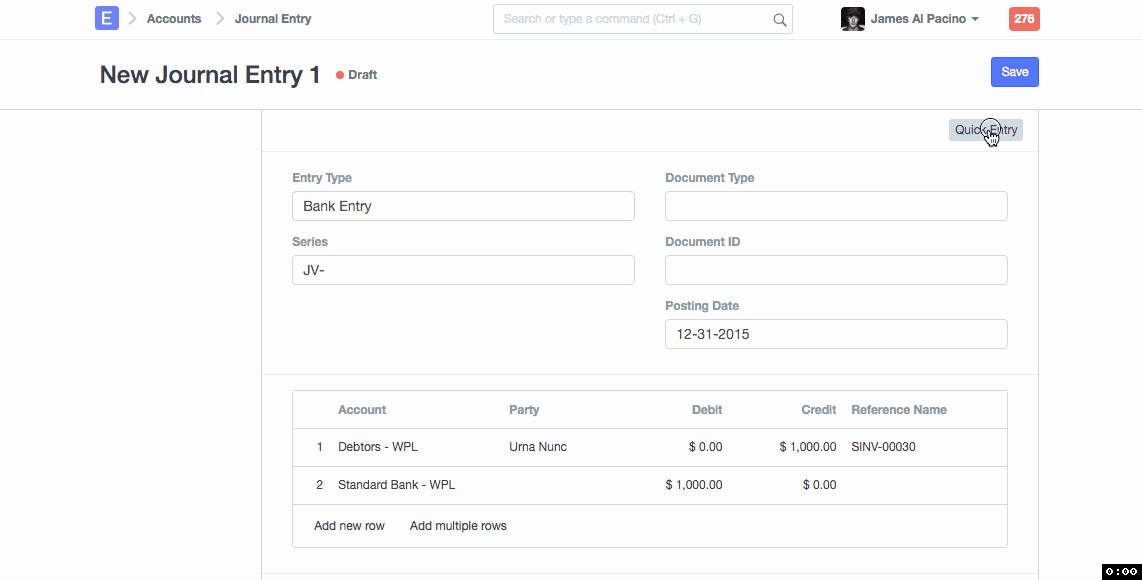Click the Posting Date field
The width and height of the screenshot is (1142, 580).
coord(836,334)
